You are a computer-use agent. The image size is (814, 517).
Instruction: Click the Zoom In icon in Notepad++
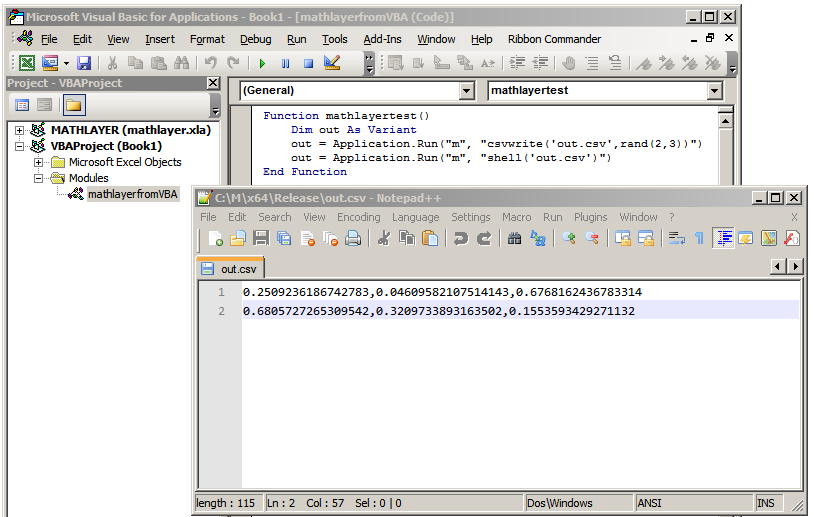569,238
